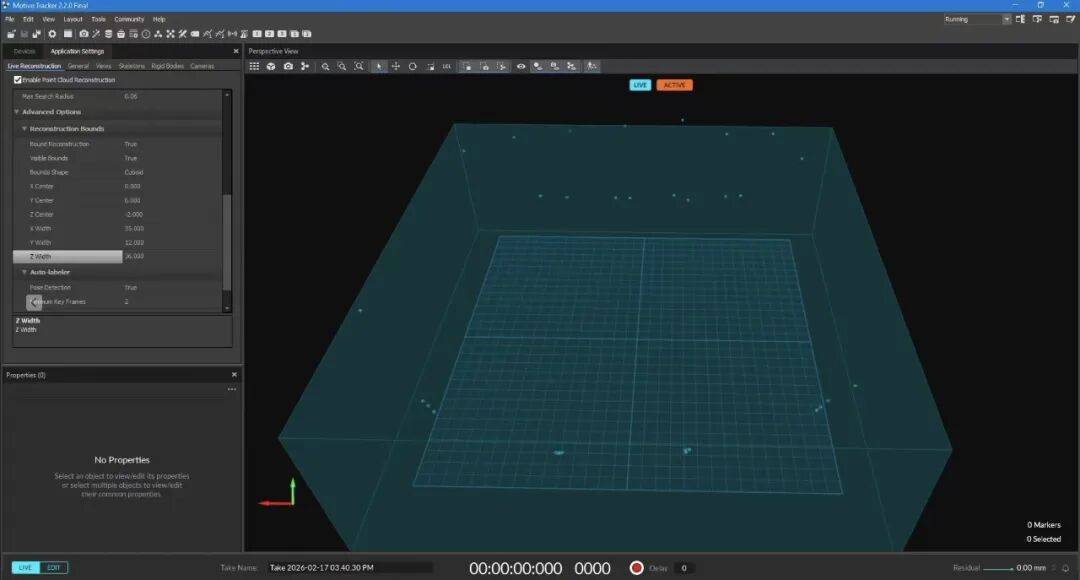1080x580 pixels.
Task: Click the orange ACTIVE button in viewport
Action: pos(674,85)
